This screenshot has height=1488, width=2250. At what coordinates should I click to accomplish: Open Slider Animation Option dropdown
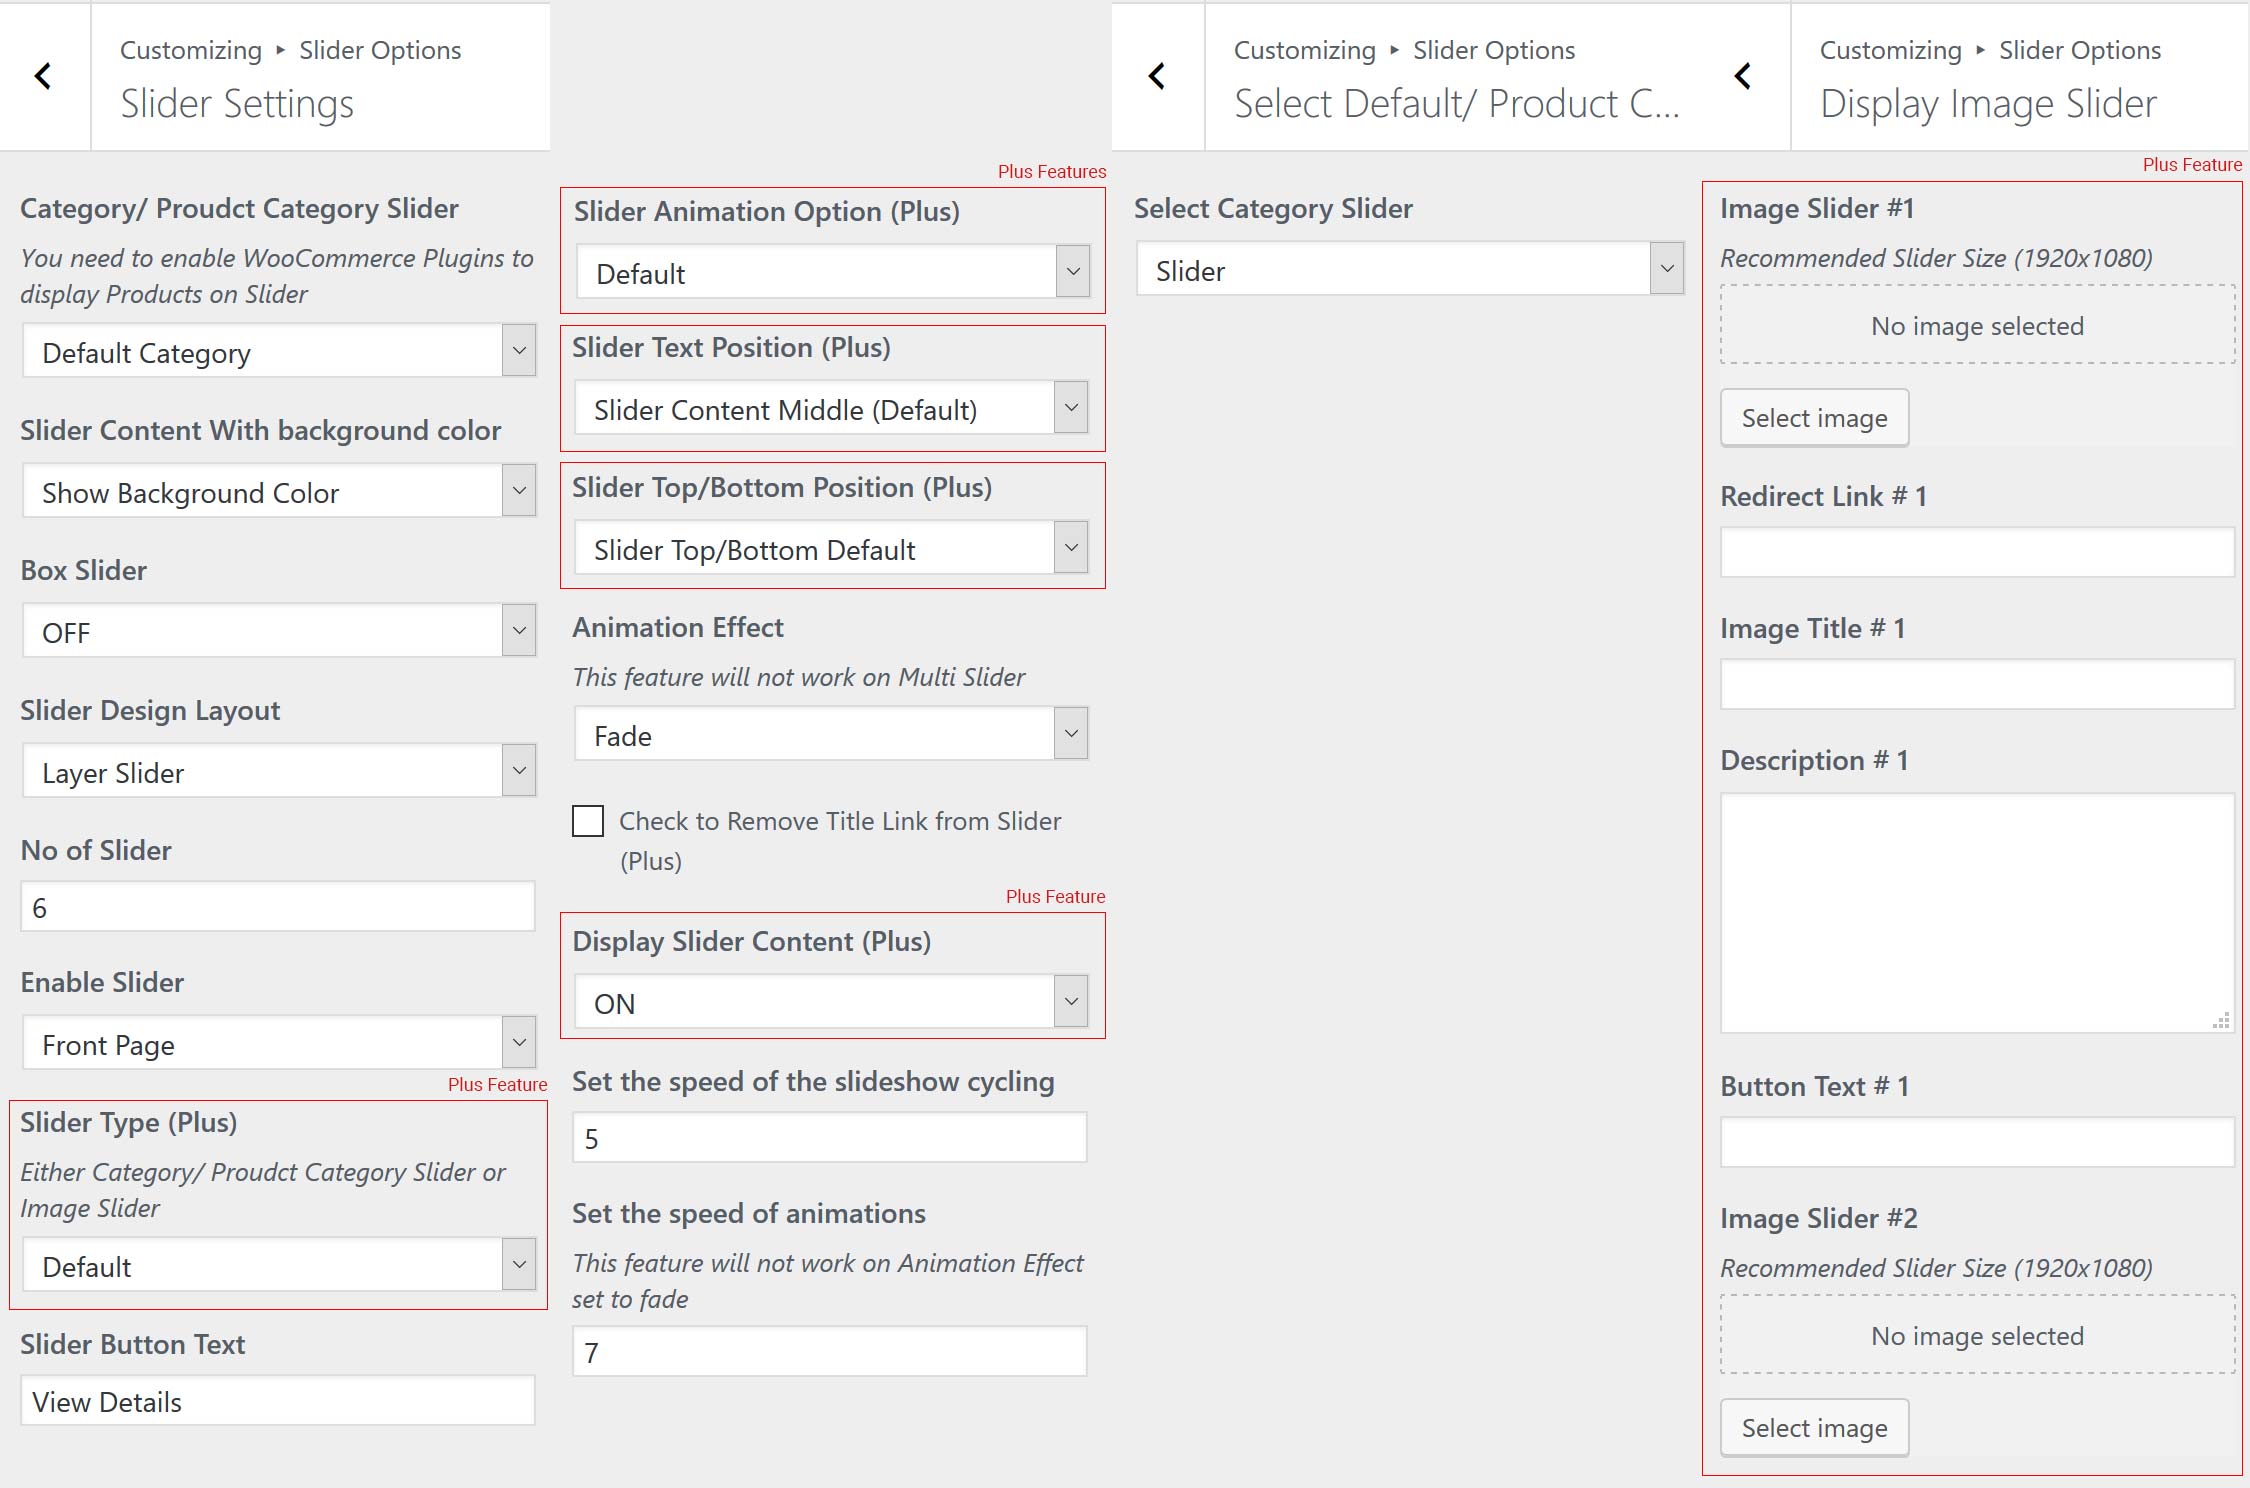[x=832, y=273]
